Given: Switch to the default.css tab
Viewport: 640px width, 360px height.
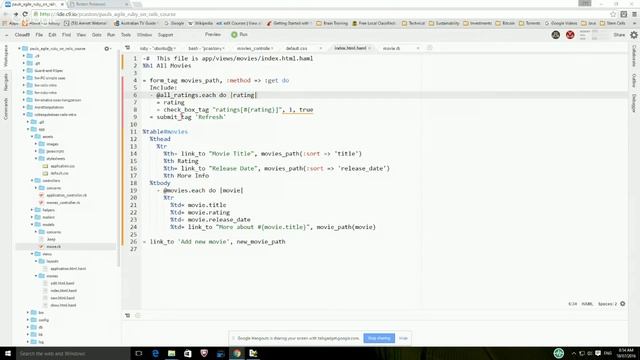Looking at the screenshot, I should 297,49.
